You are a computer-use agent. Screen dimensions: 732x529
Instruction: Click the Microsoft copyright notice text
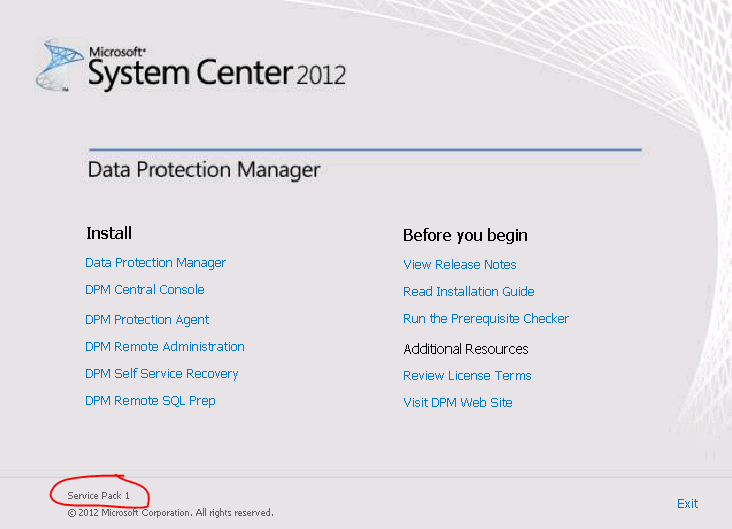(x=170, y=513)
